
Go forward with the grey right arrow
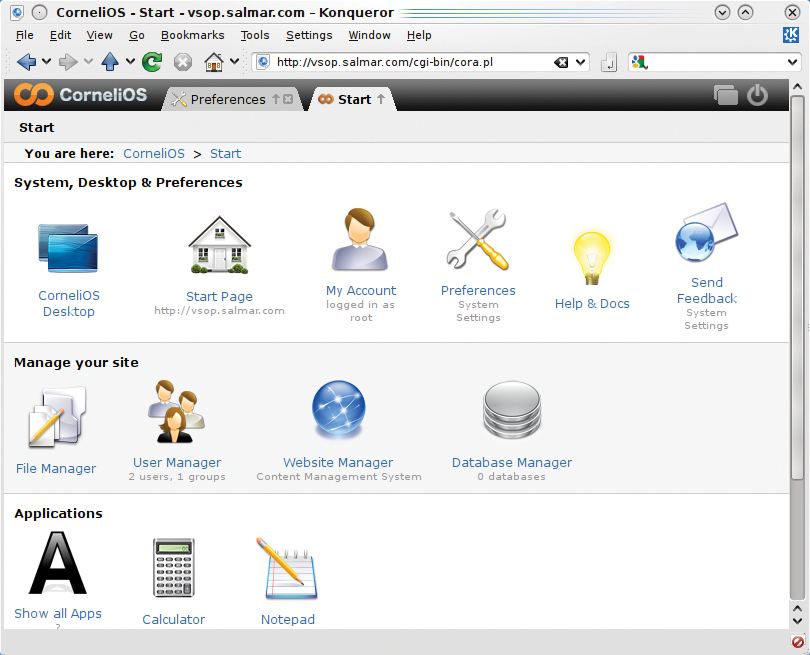point(68,62)
